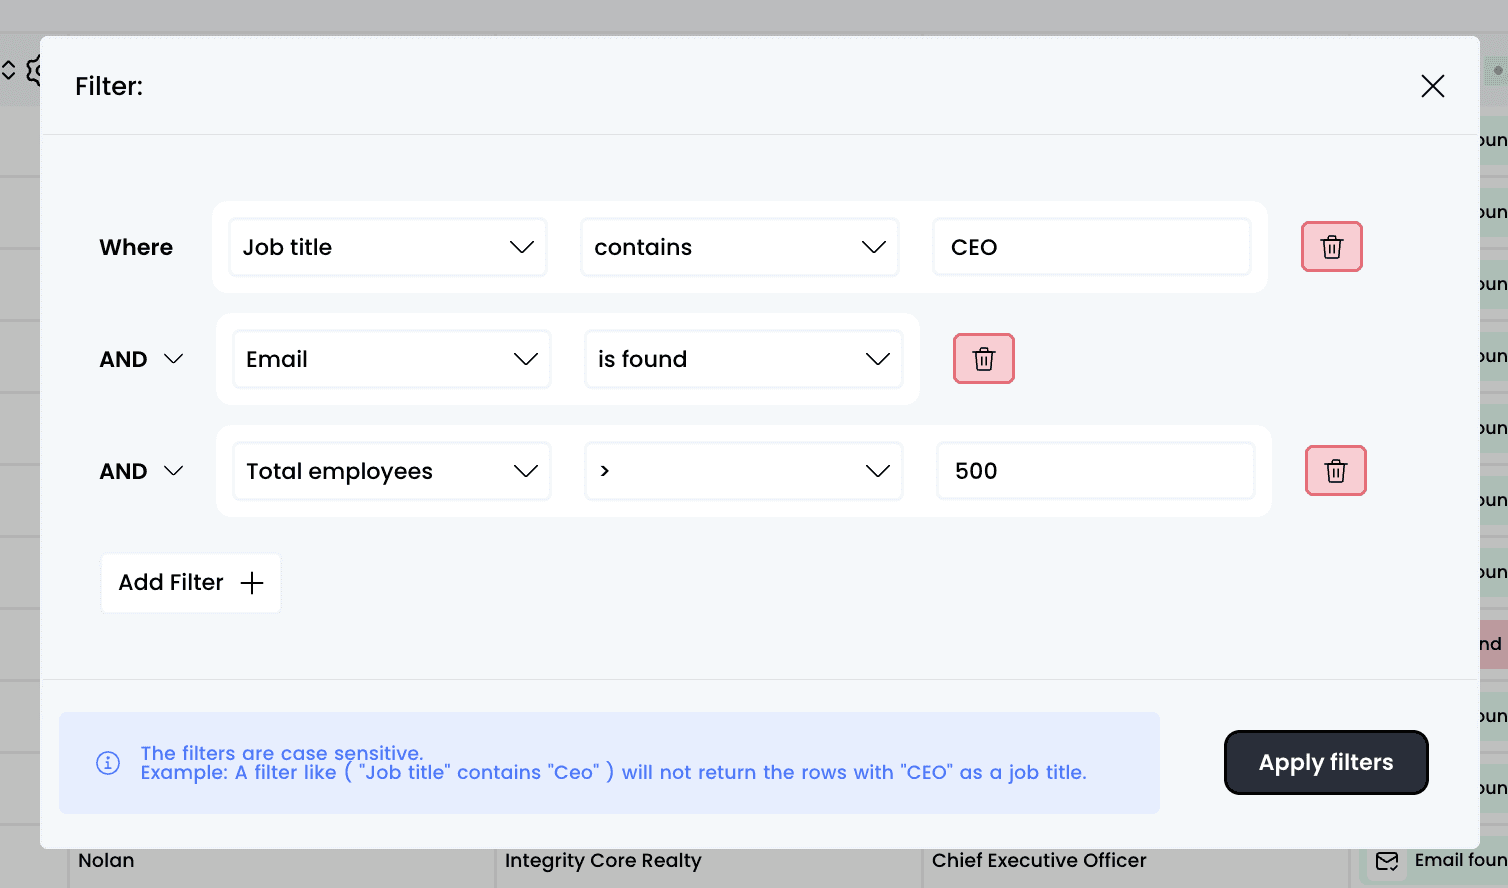Click the Add Filter button
The image size is (1508, 888).
pos(191,583)
